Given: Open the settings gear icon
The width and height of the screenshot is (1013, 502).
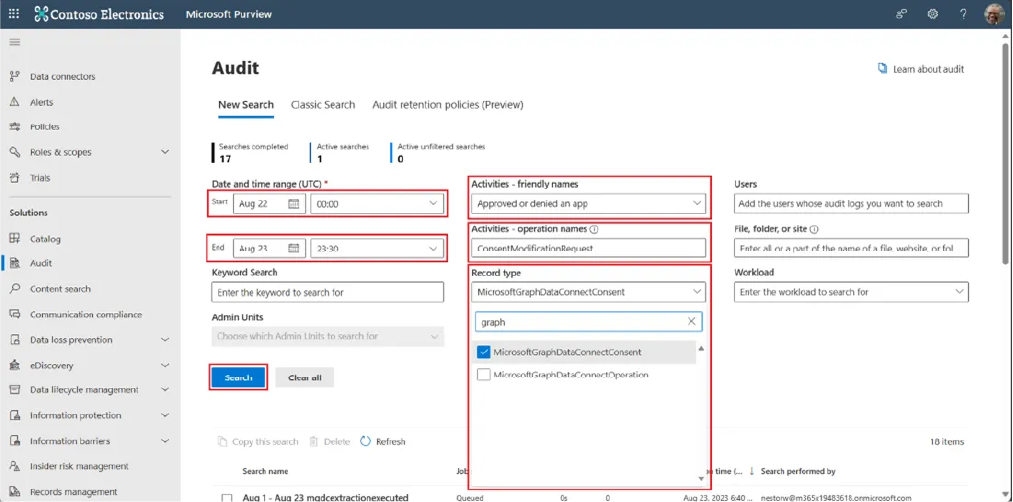Looking at the screenshot, I should (932, 14).
